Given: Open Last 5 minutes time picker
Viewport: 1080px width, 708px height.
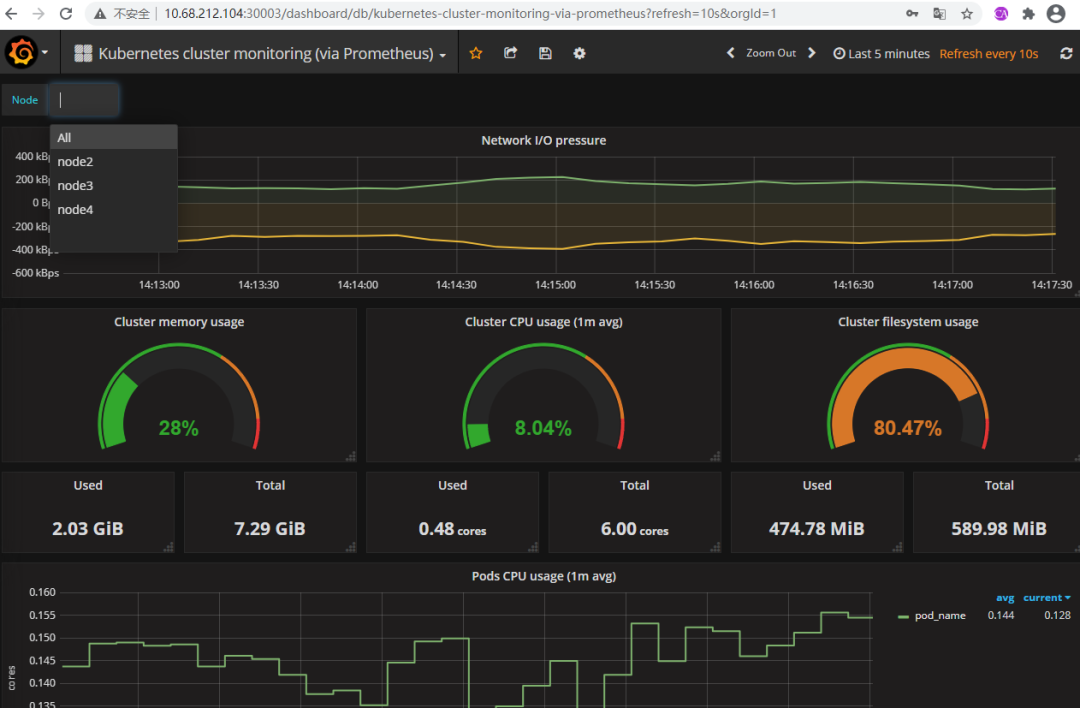Looking at the screenshot, I should pos(881,53).
